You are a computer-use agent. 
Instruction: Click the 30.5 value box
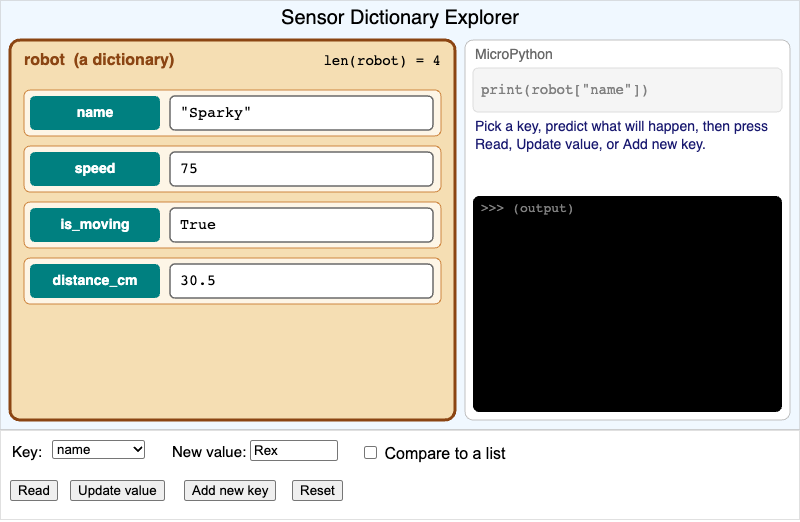point(302,281)
